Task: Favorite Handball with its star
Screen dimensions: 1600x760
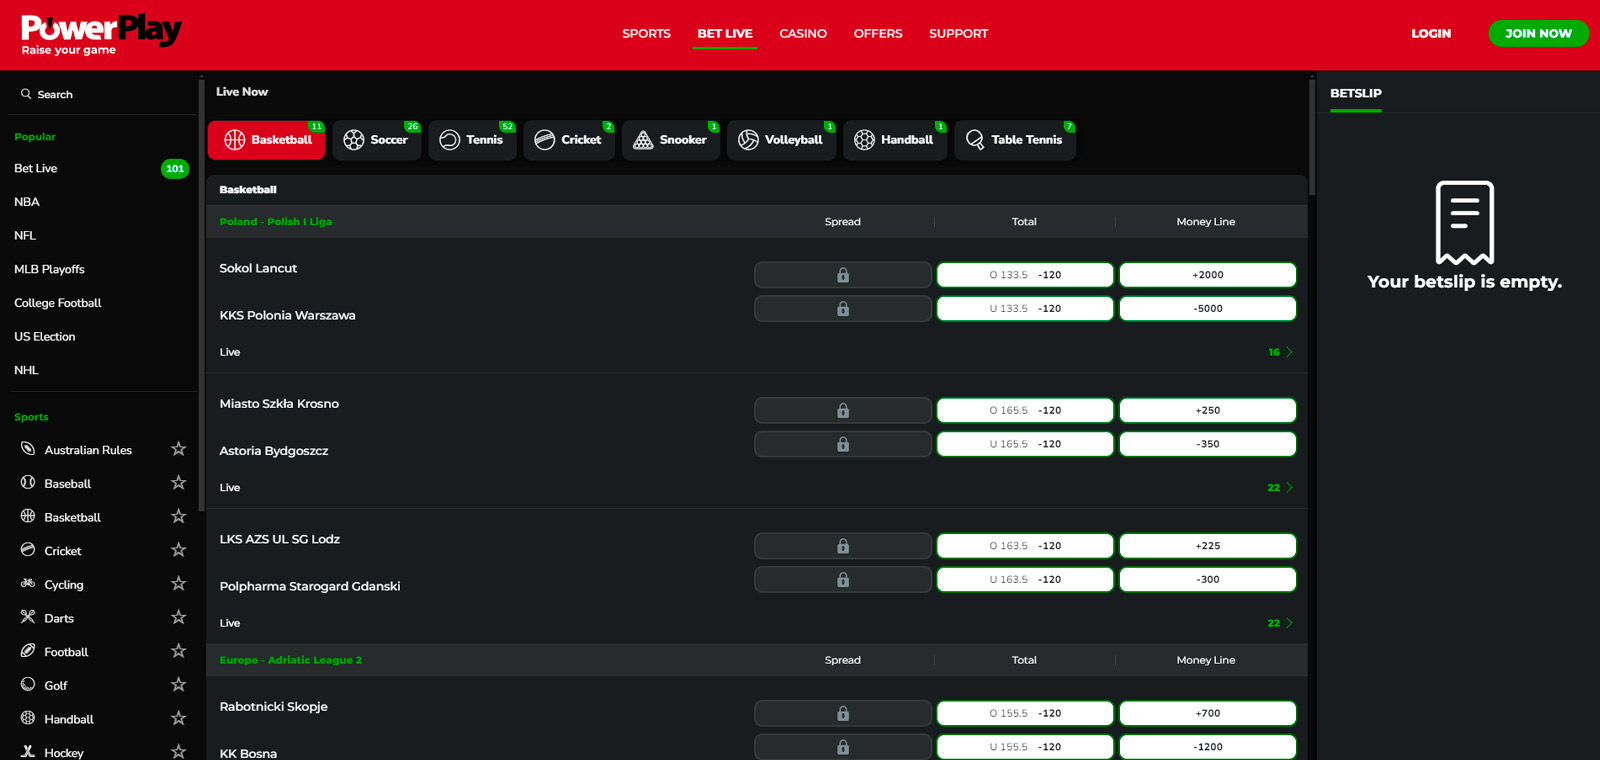Action: point(178,718)
